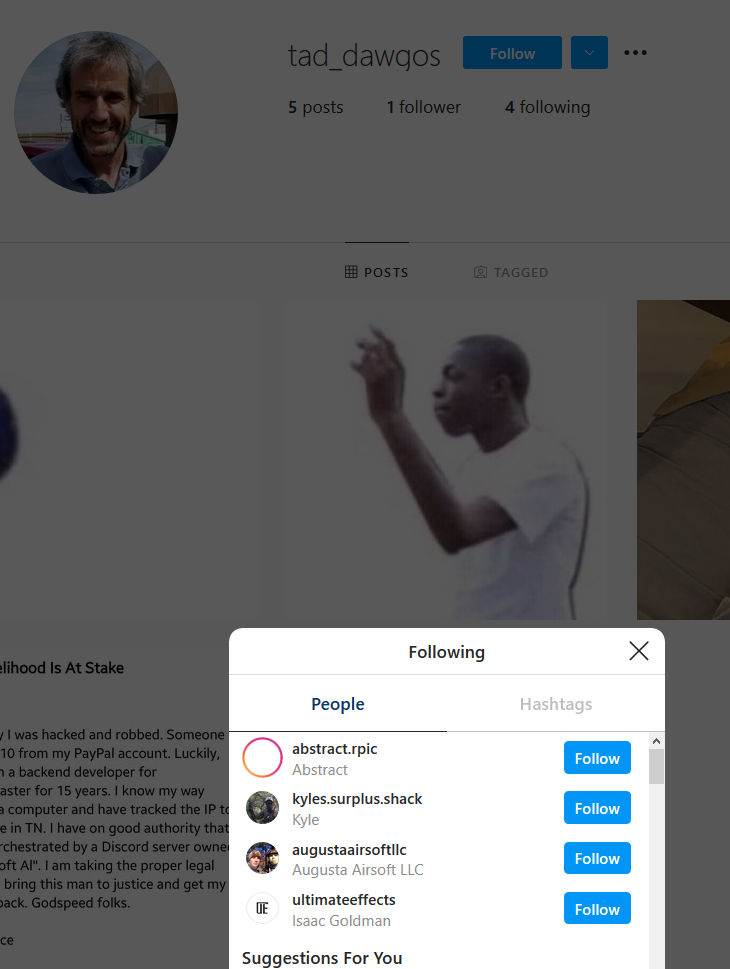Viewport: 730px width, 969px height.
Task: Click tad_dawgos profile picture
Action: coord(96,112)
